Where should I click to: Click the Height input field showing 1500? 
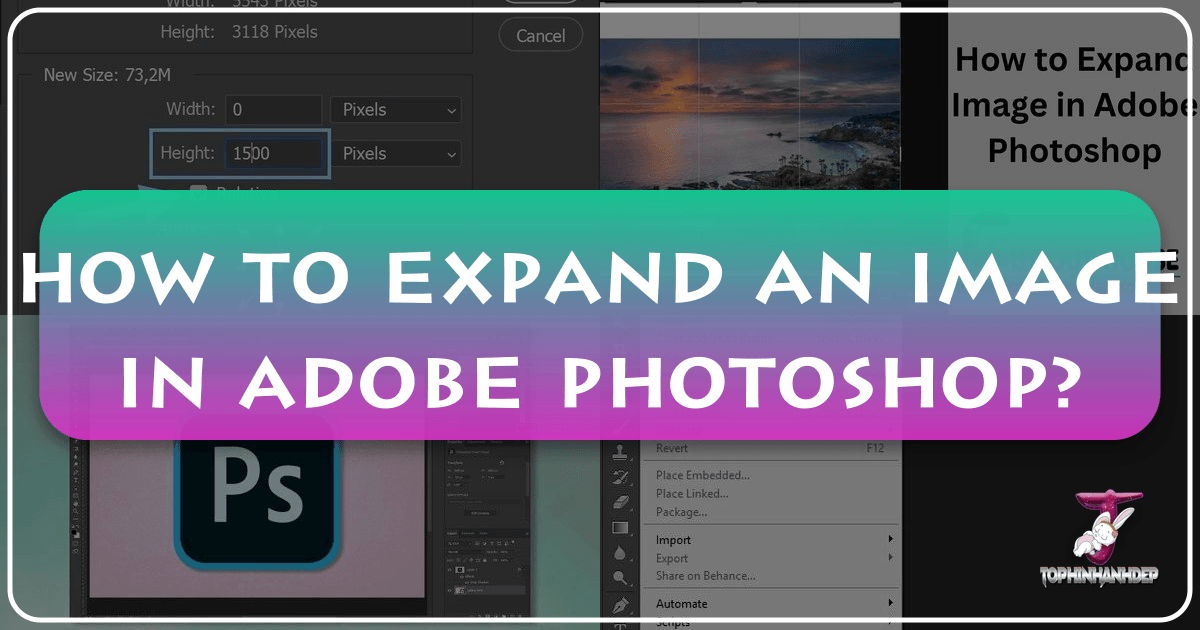click(x=272, y=153)
